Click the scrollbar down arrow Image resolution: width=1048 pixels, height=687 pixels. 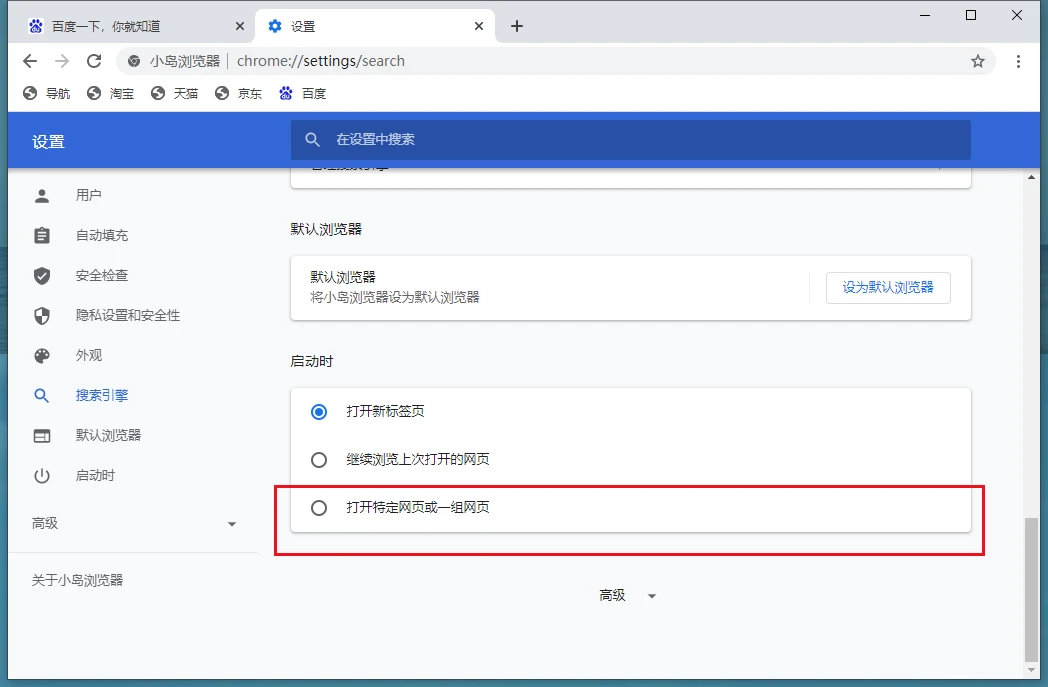coord(1031,669)
